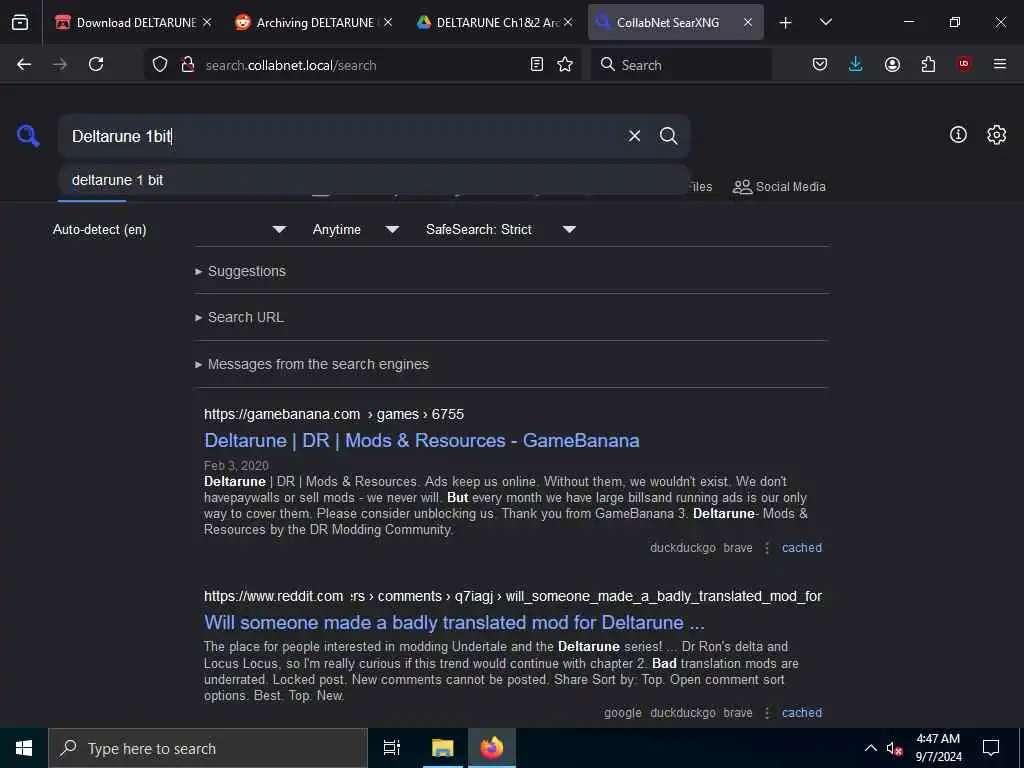
Task: Open the badly translated mod Reddit result
Action: 454,622
